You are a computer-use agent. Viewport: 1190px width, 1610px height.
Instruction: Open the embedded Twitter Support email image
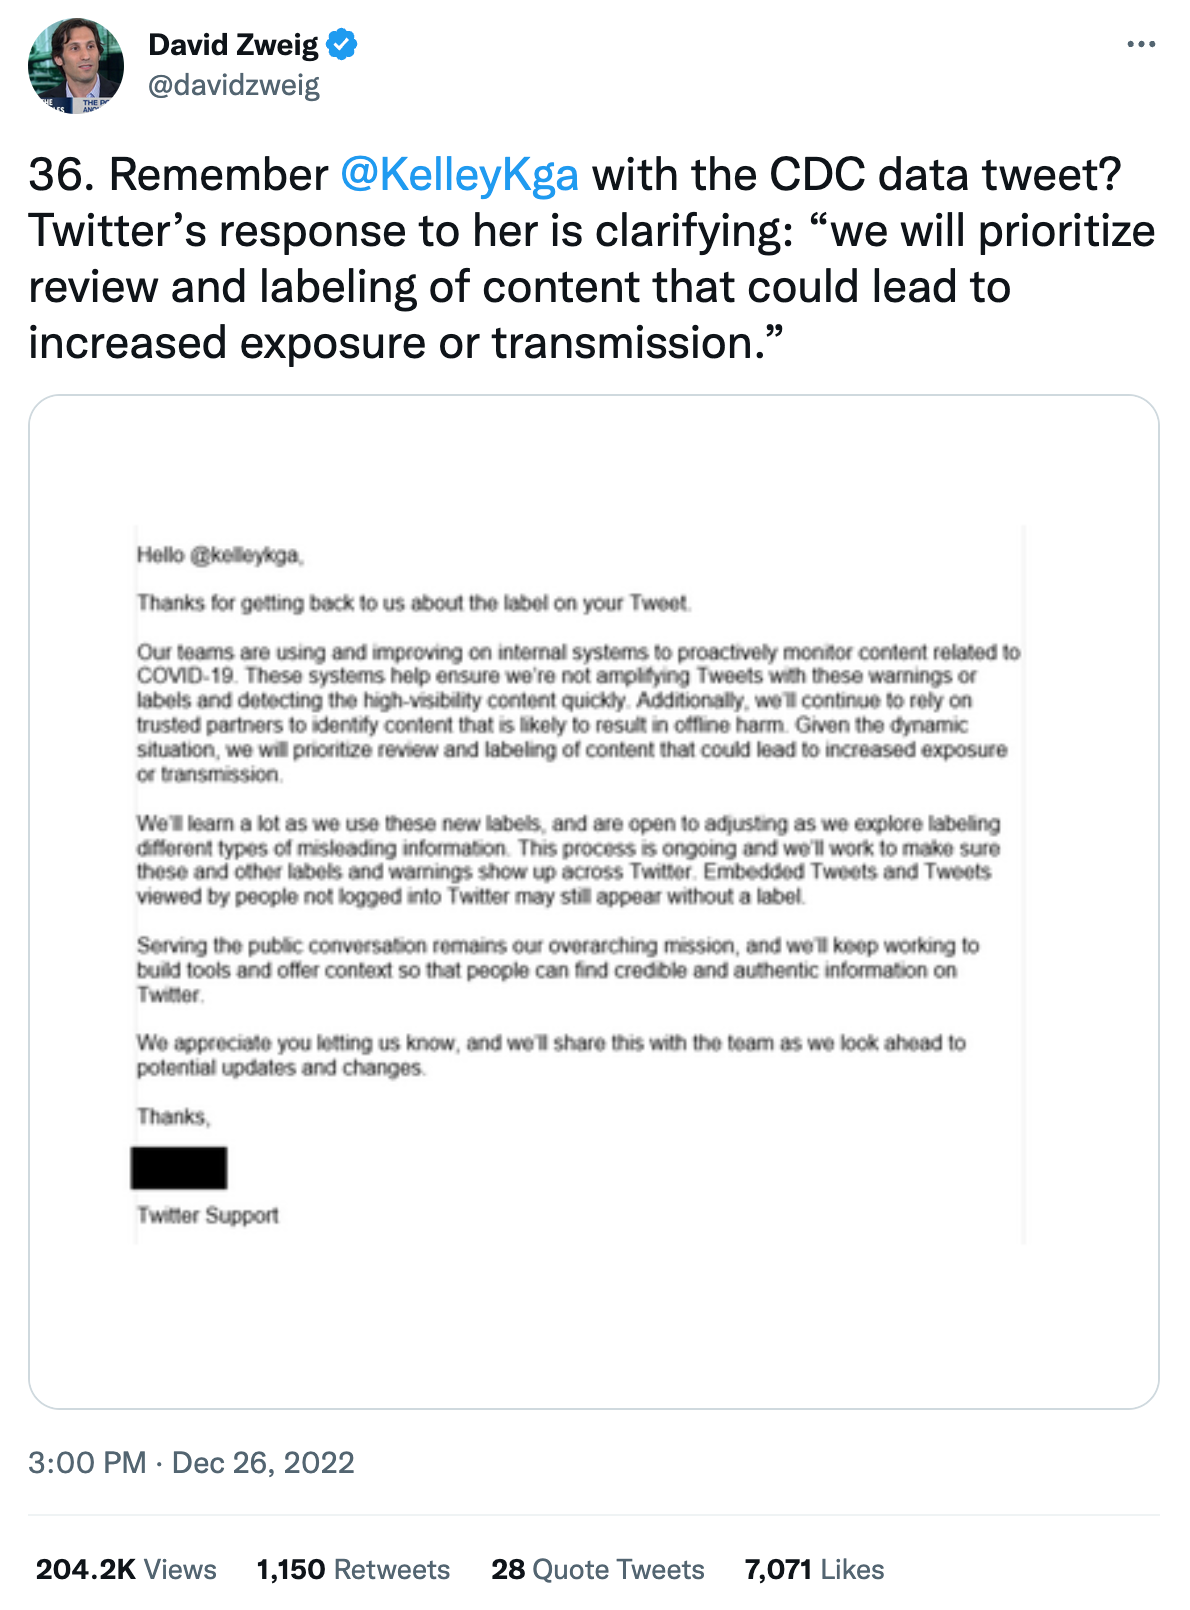(x=594, y=902)
